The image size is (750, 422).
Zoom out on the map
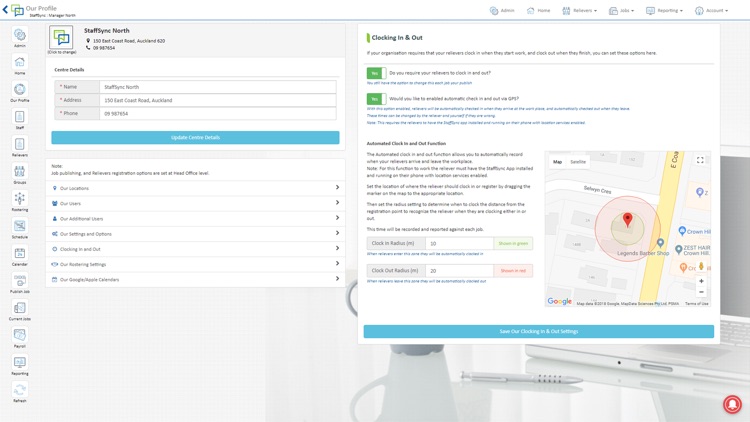pos(701,292)
